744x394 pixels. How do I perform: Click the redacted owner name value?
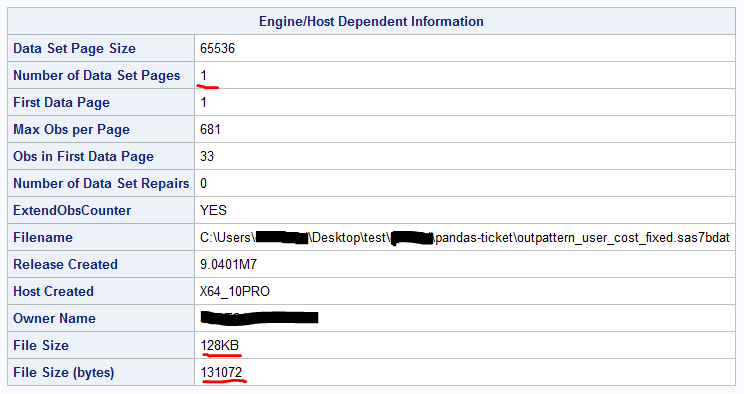pos(259,318)
